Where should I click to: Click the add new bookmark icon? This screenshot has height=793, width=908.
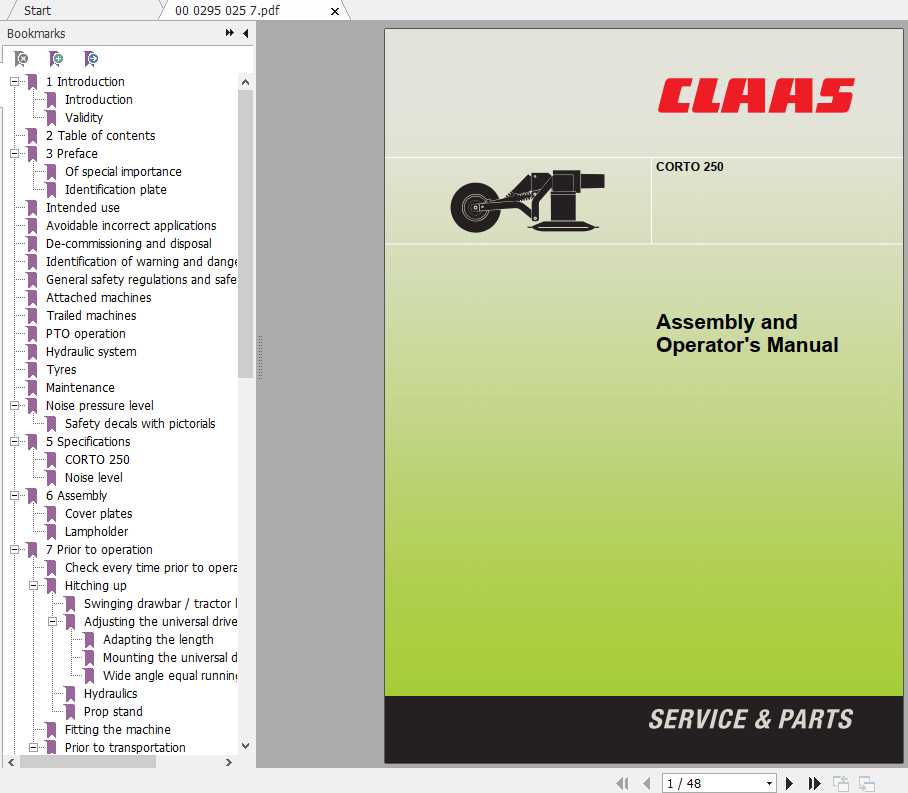click(x=57, y=59)
